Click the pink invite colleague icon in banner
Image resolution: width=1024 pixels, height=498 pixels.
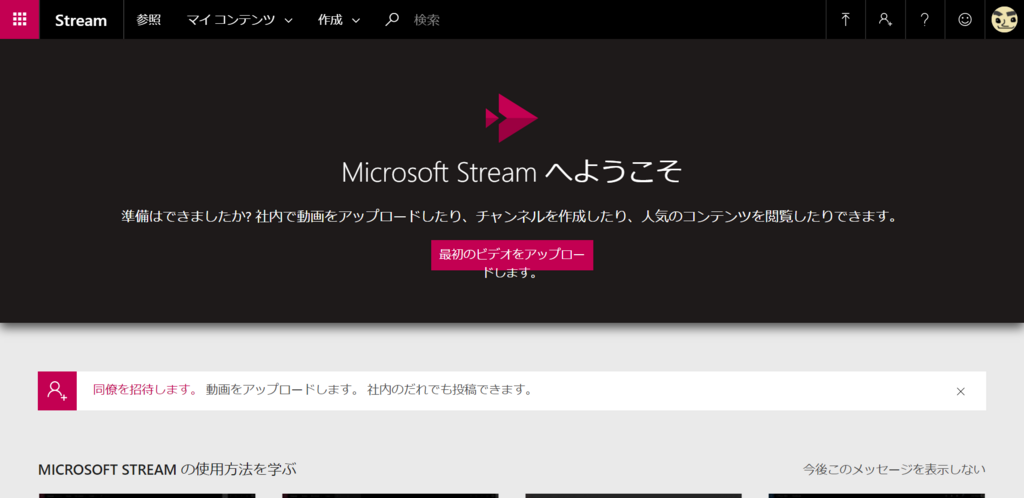click(57, 391)
